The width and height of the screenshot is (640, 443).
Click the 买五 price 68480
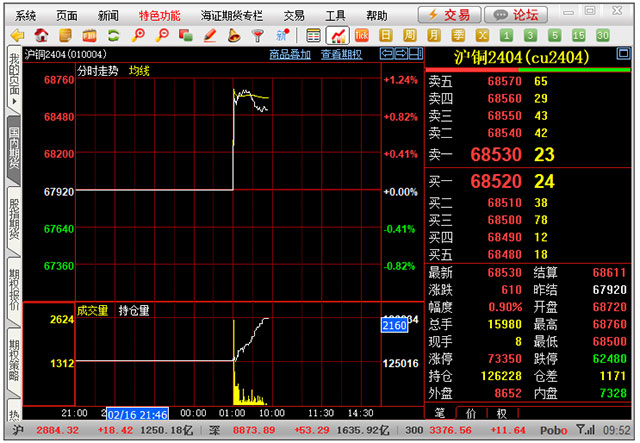[504, 254]
